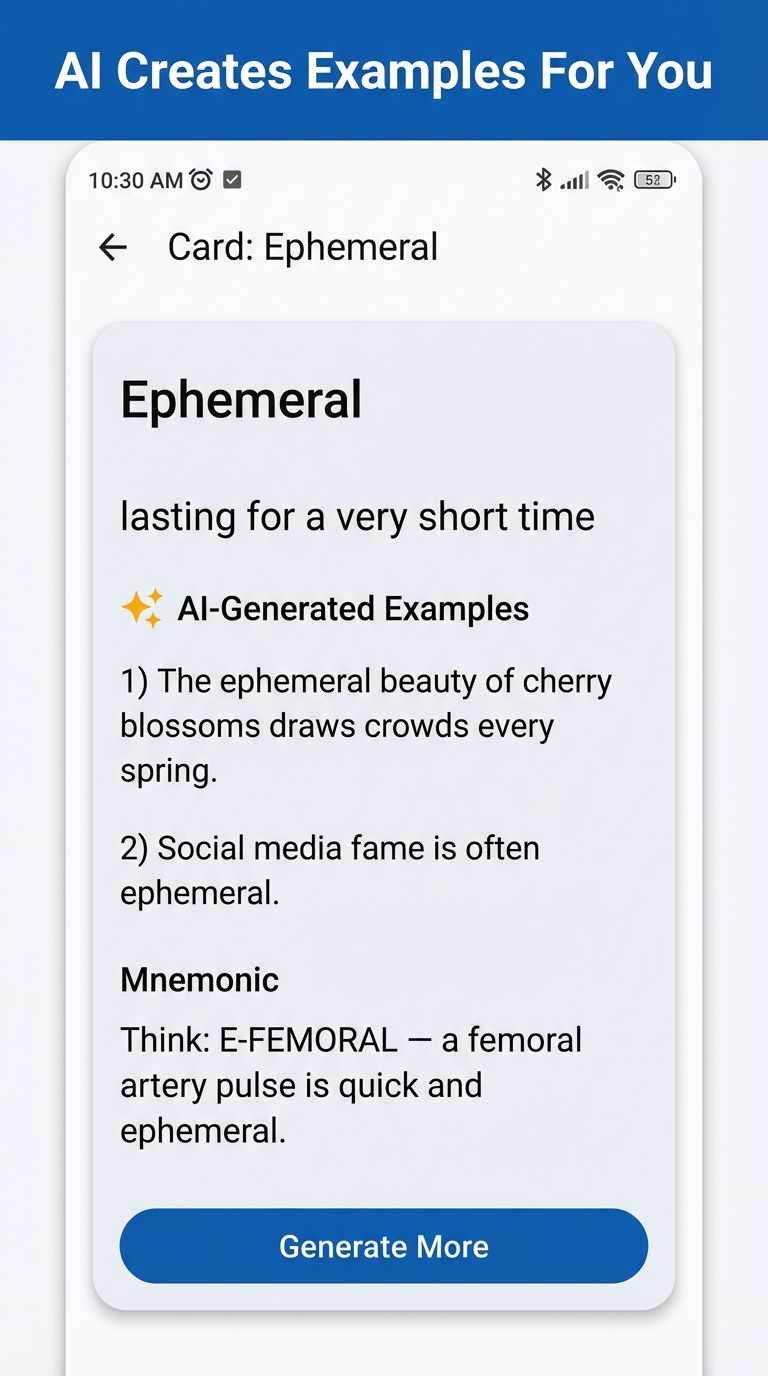Tap the definition lasting for a very short time

tap(358, 517)
